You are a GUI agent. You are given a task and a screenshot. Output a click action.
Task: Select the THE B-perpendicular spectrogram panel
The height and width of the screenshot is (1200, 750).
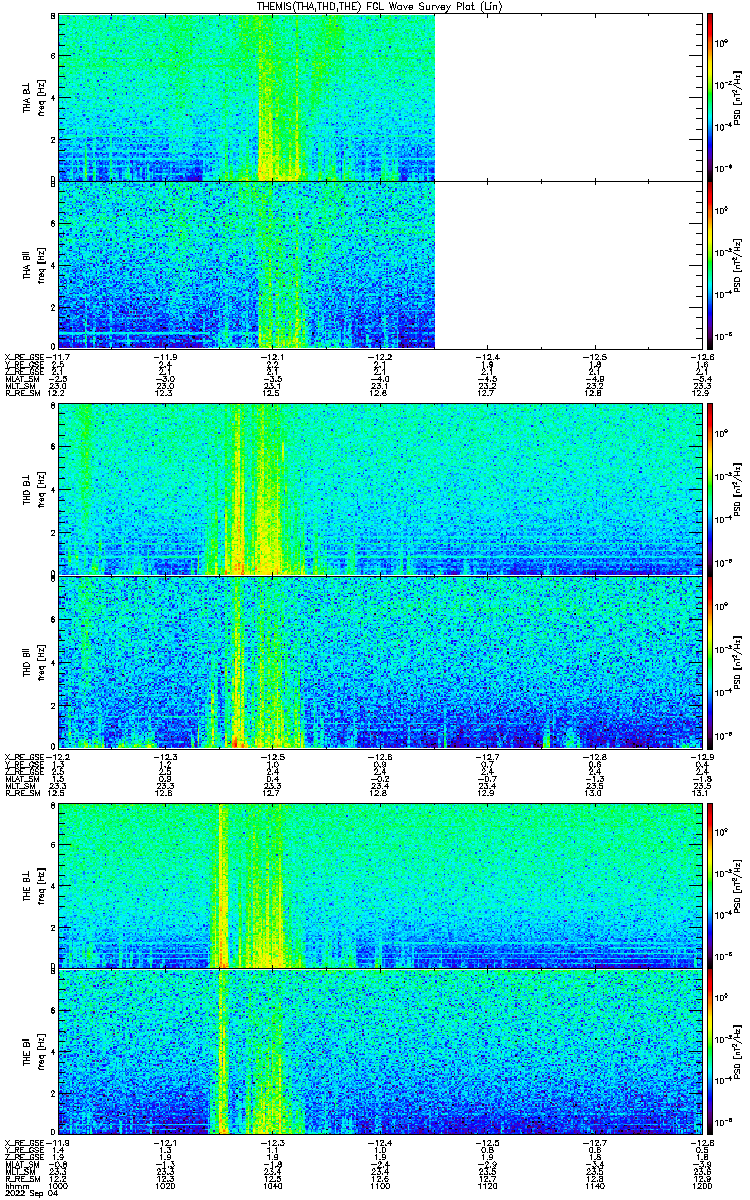[379, 885]
